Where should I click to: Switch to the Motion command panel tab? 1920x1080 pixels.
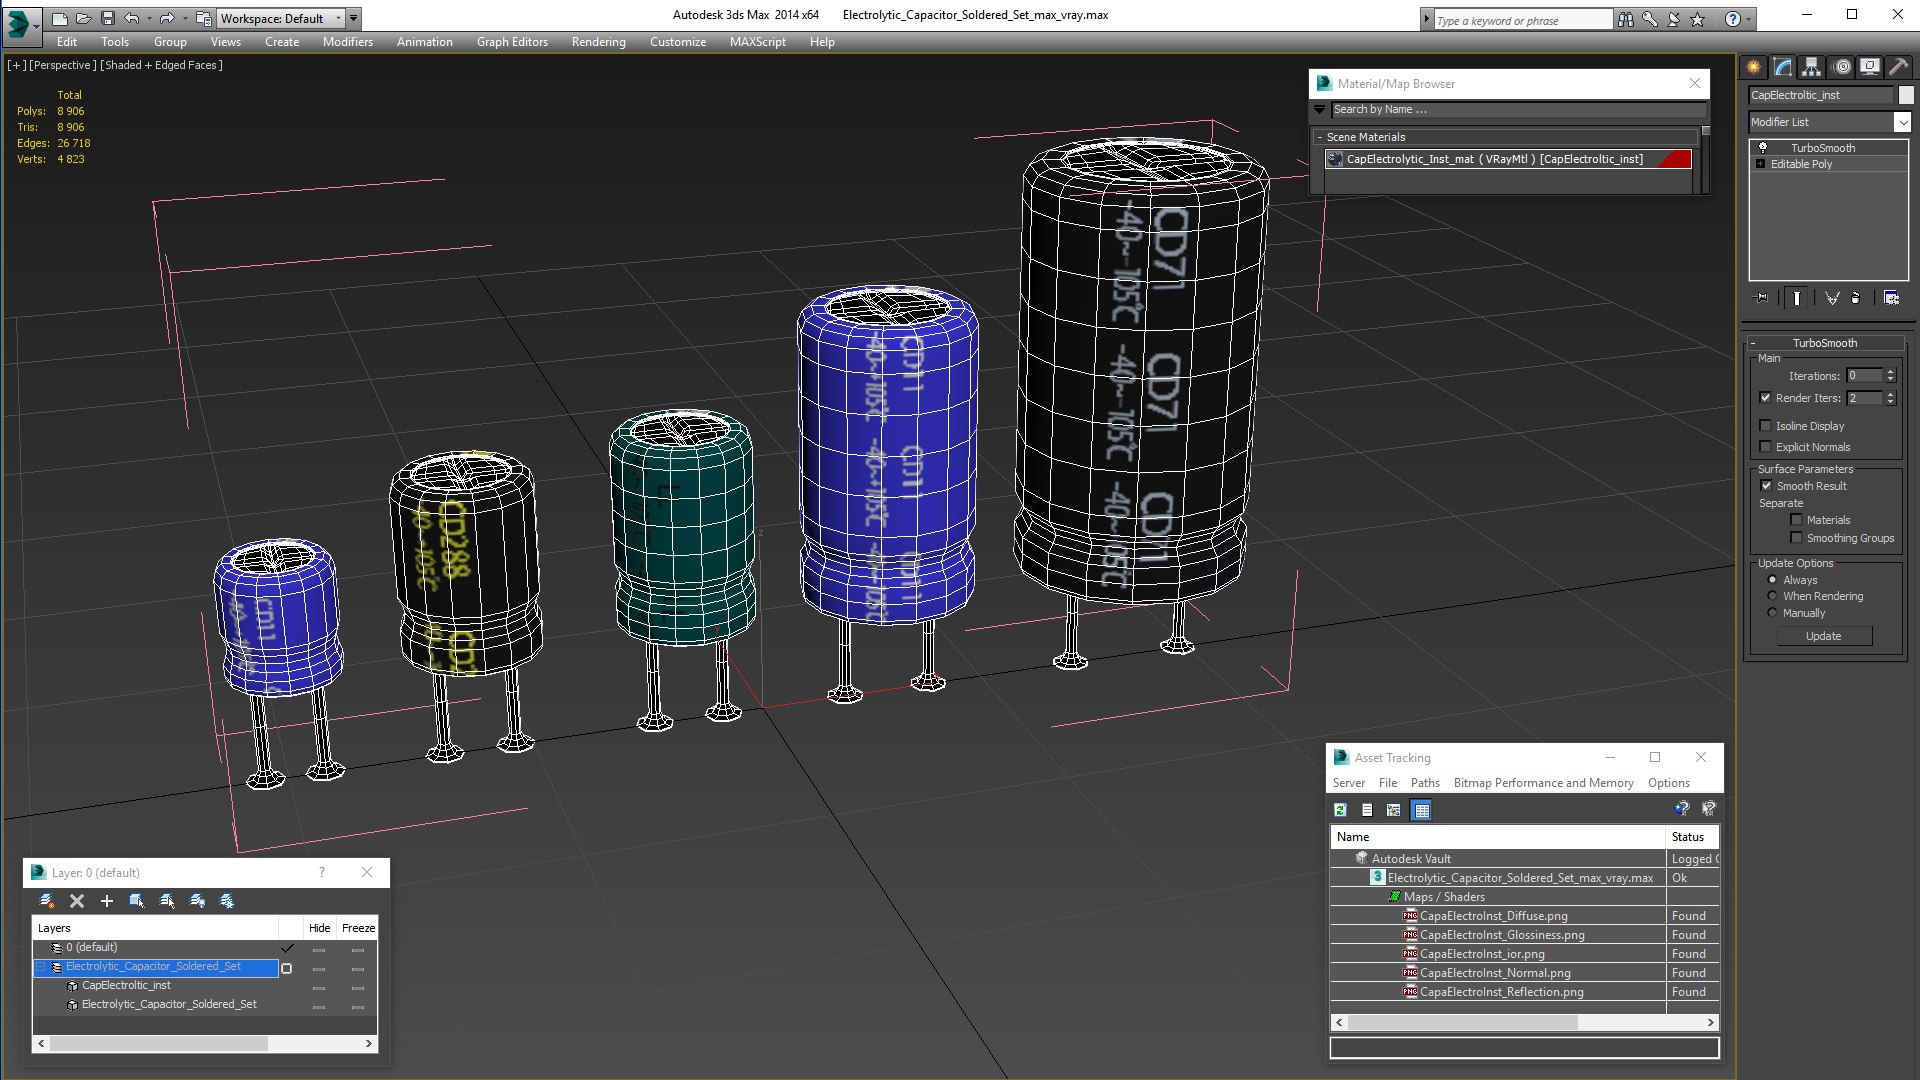[1841, 67]
